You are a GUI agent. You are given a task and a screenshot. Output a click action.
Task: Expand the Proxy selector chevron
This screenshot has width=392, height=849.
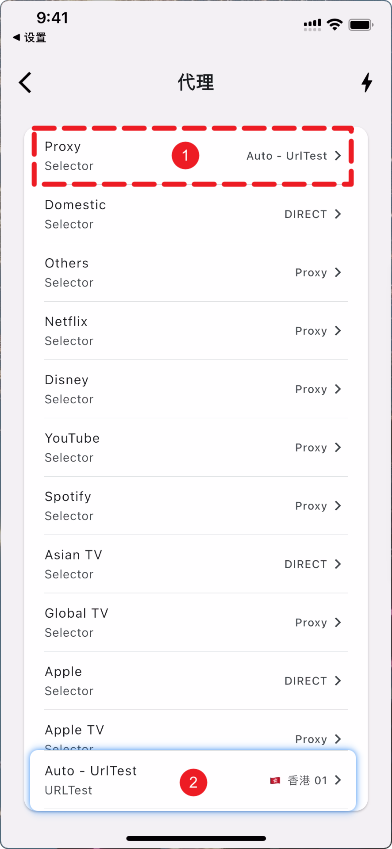(x=338, y=156)
